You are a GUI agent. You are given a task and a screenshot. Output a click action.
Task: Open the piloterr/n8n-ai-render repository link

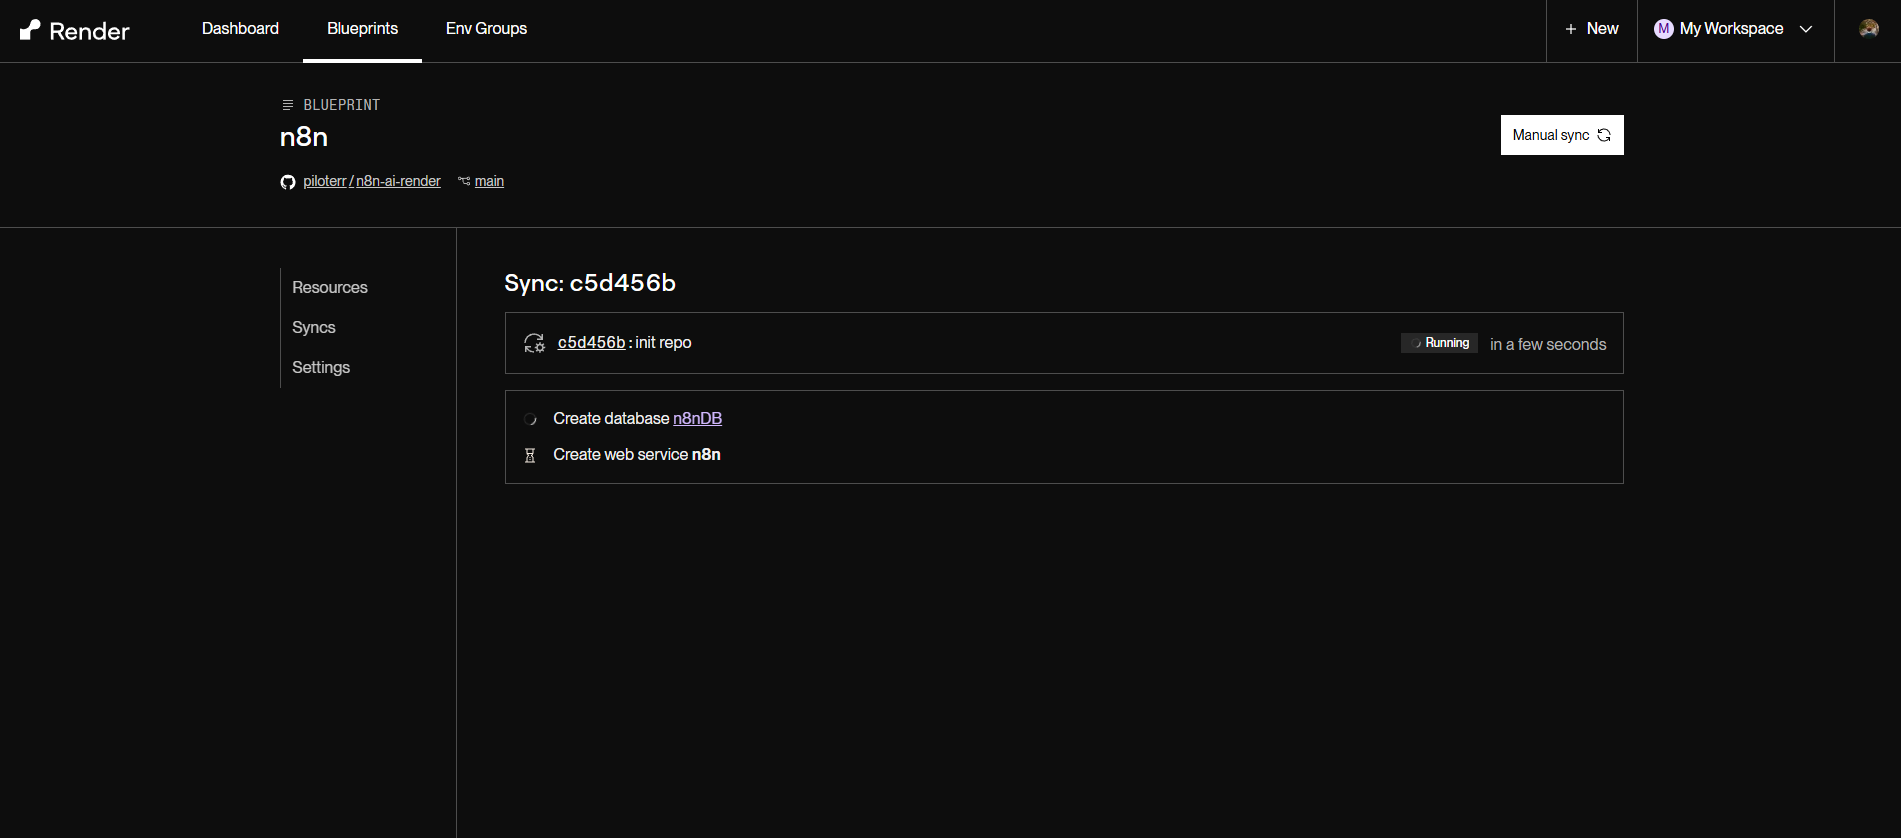372,181
